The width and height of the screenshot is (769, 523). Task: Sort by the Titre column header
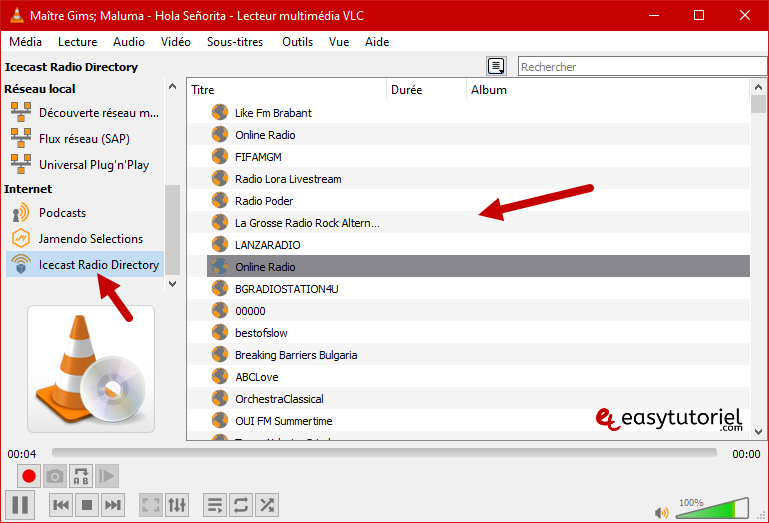coord(287,90)
